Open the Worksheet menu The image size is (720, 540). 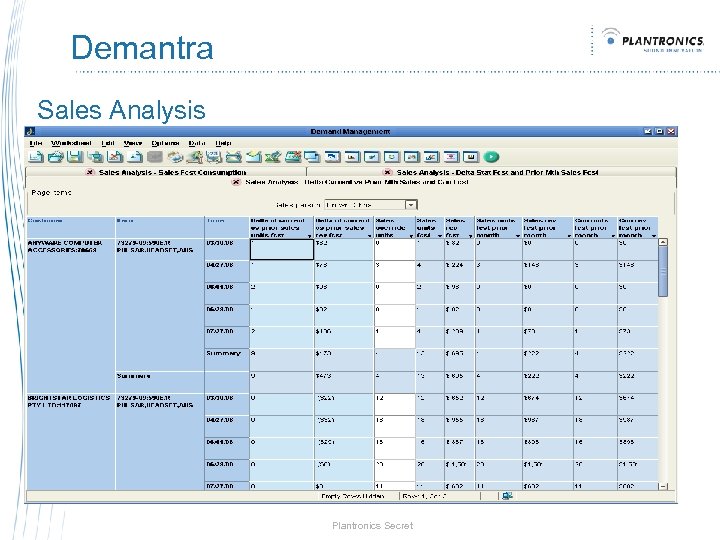coord(71,143)
